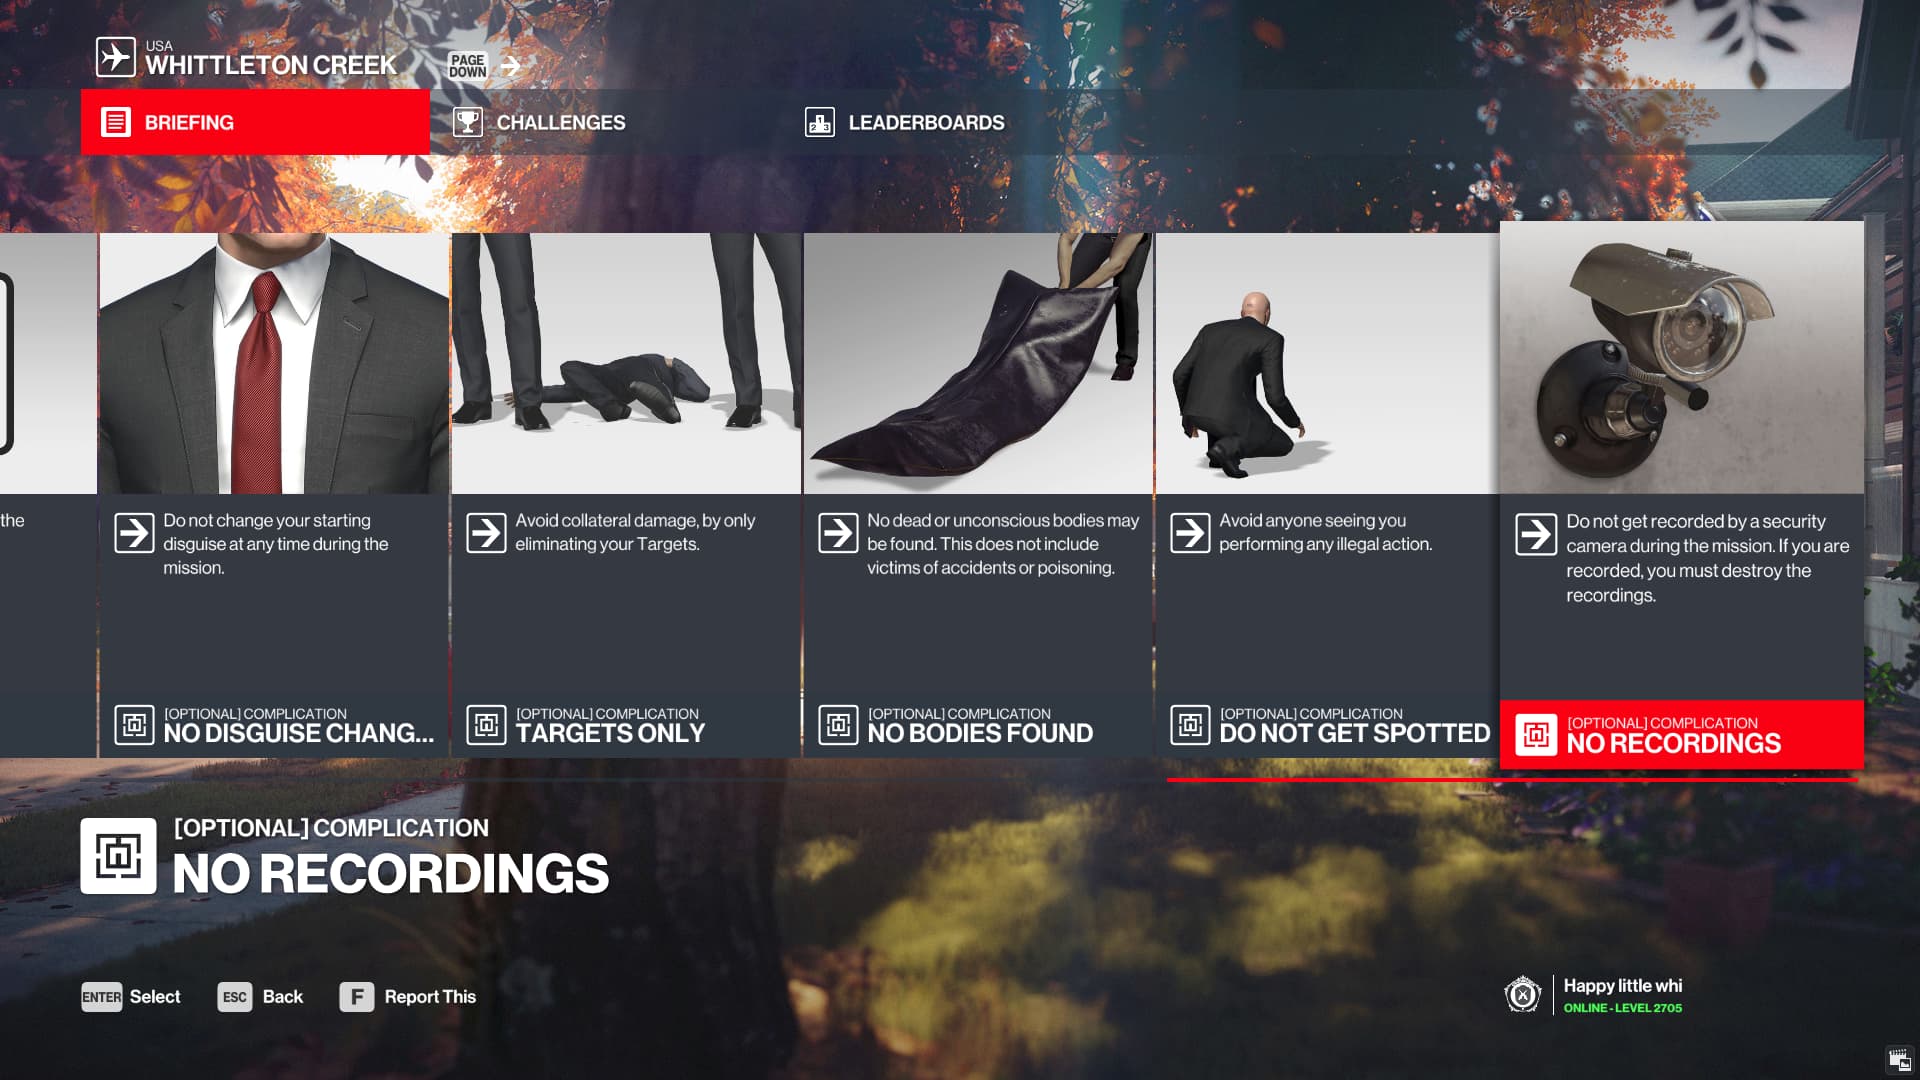Click the complication icon next to Targets Only
The image size is (1920, 1080).
(486, 725)
